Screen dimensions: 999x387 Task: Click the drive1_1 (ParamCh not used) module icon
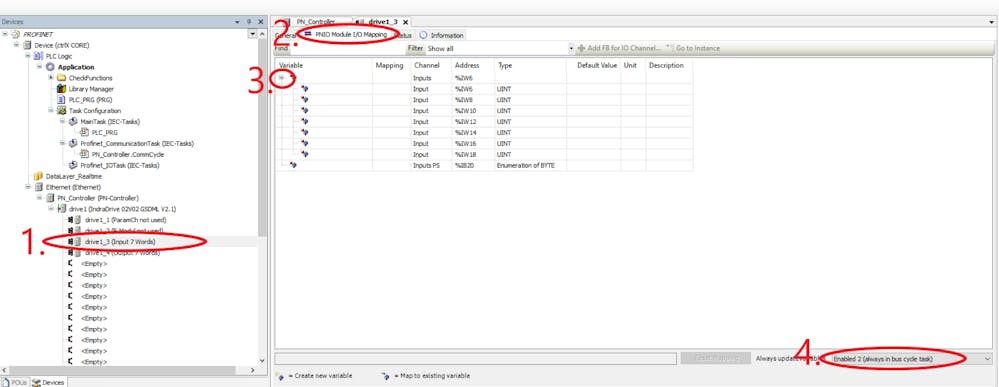(x=74, y=220)
